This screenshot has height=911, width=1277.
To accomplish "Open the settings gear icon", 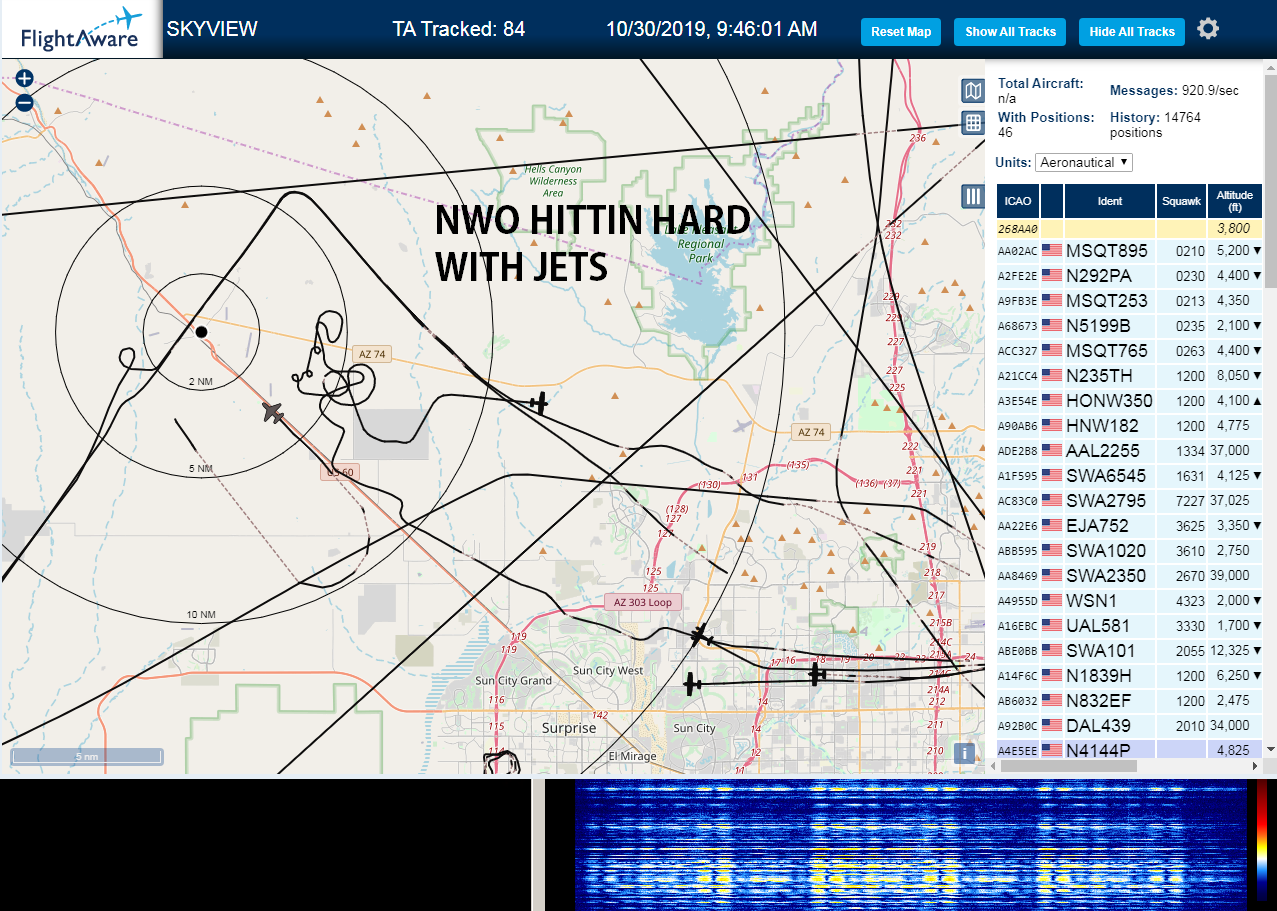I will tap(1208, 29).
